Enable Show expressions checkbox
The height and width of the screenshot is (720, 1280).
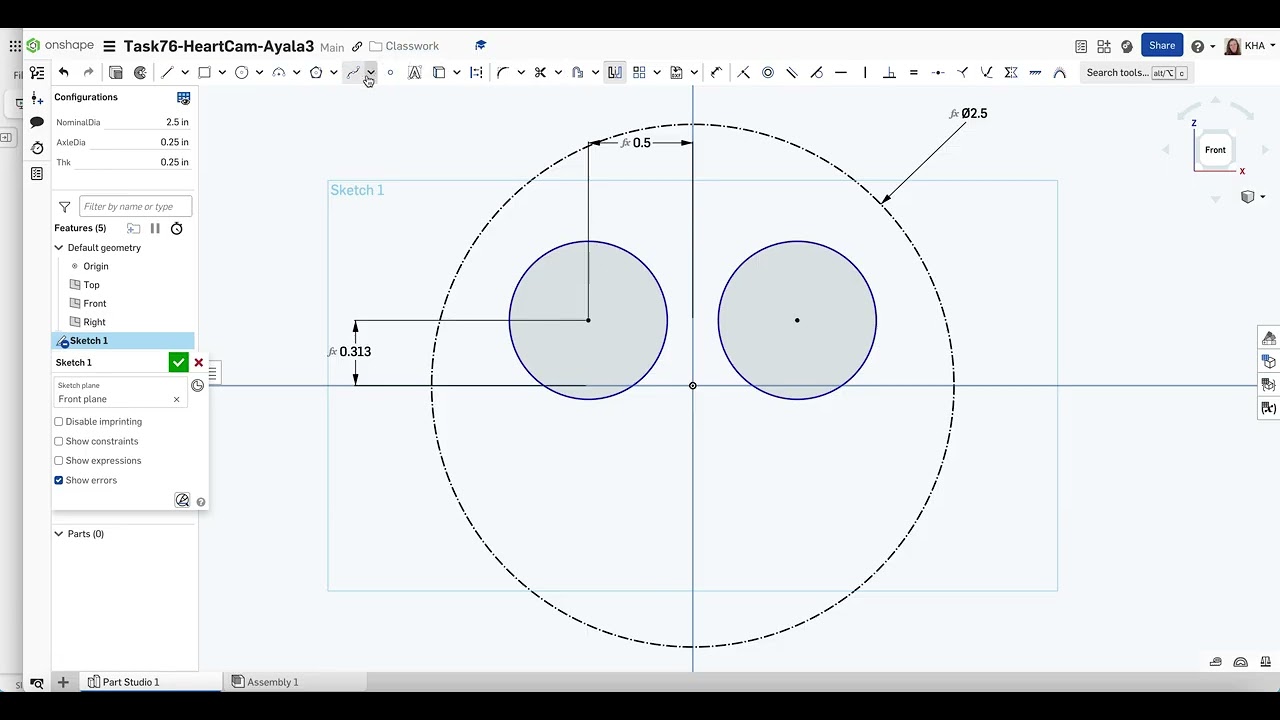coord(59,461)
